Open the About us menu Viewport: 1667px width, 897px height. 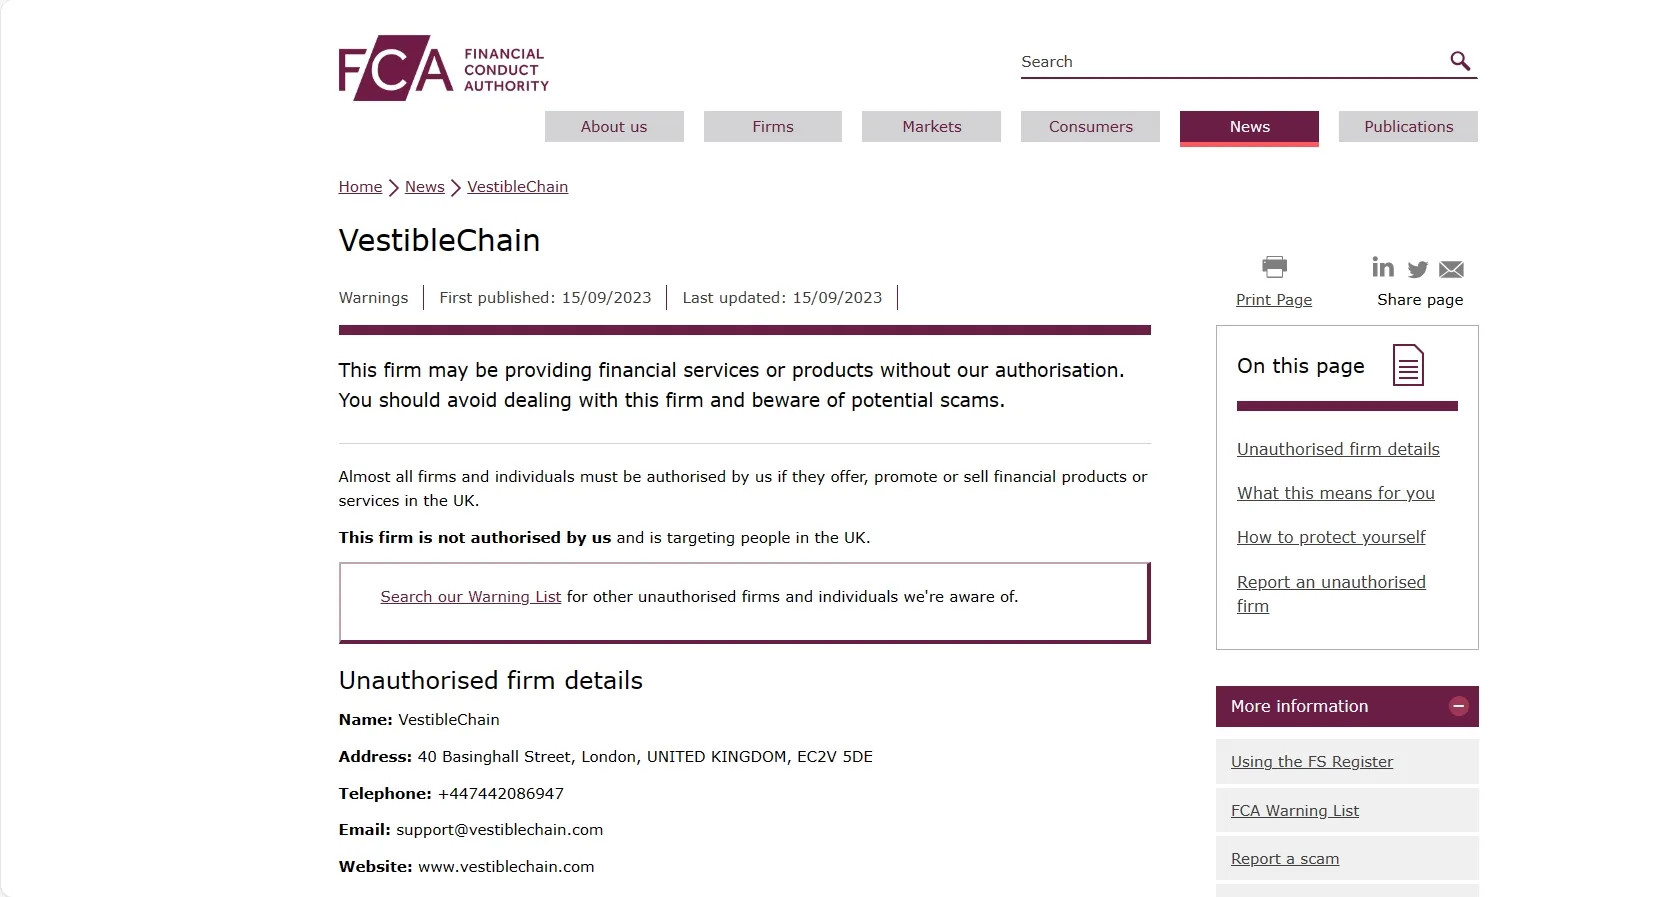tap(614, 126)
